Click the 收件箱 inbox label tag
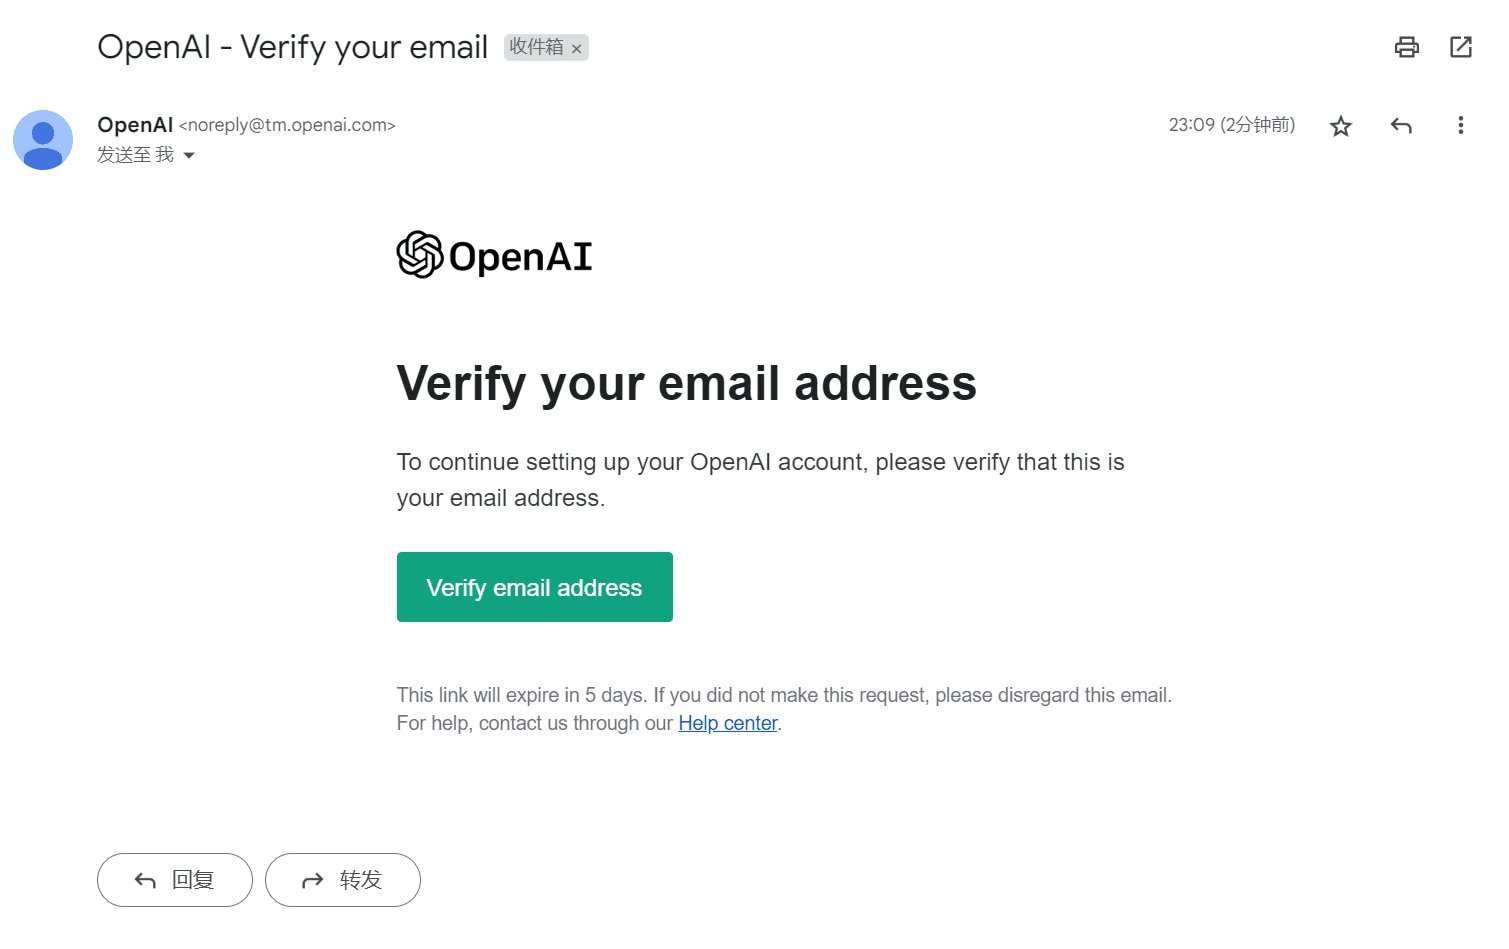The height and width of the screenshot is (949, 1509). coord(536,47)
